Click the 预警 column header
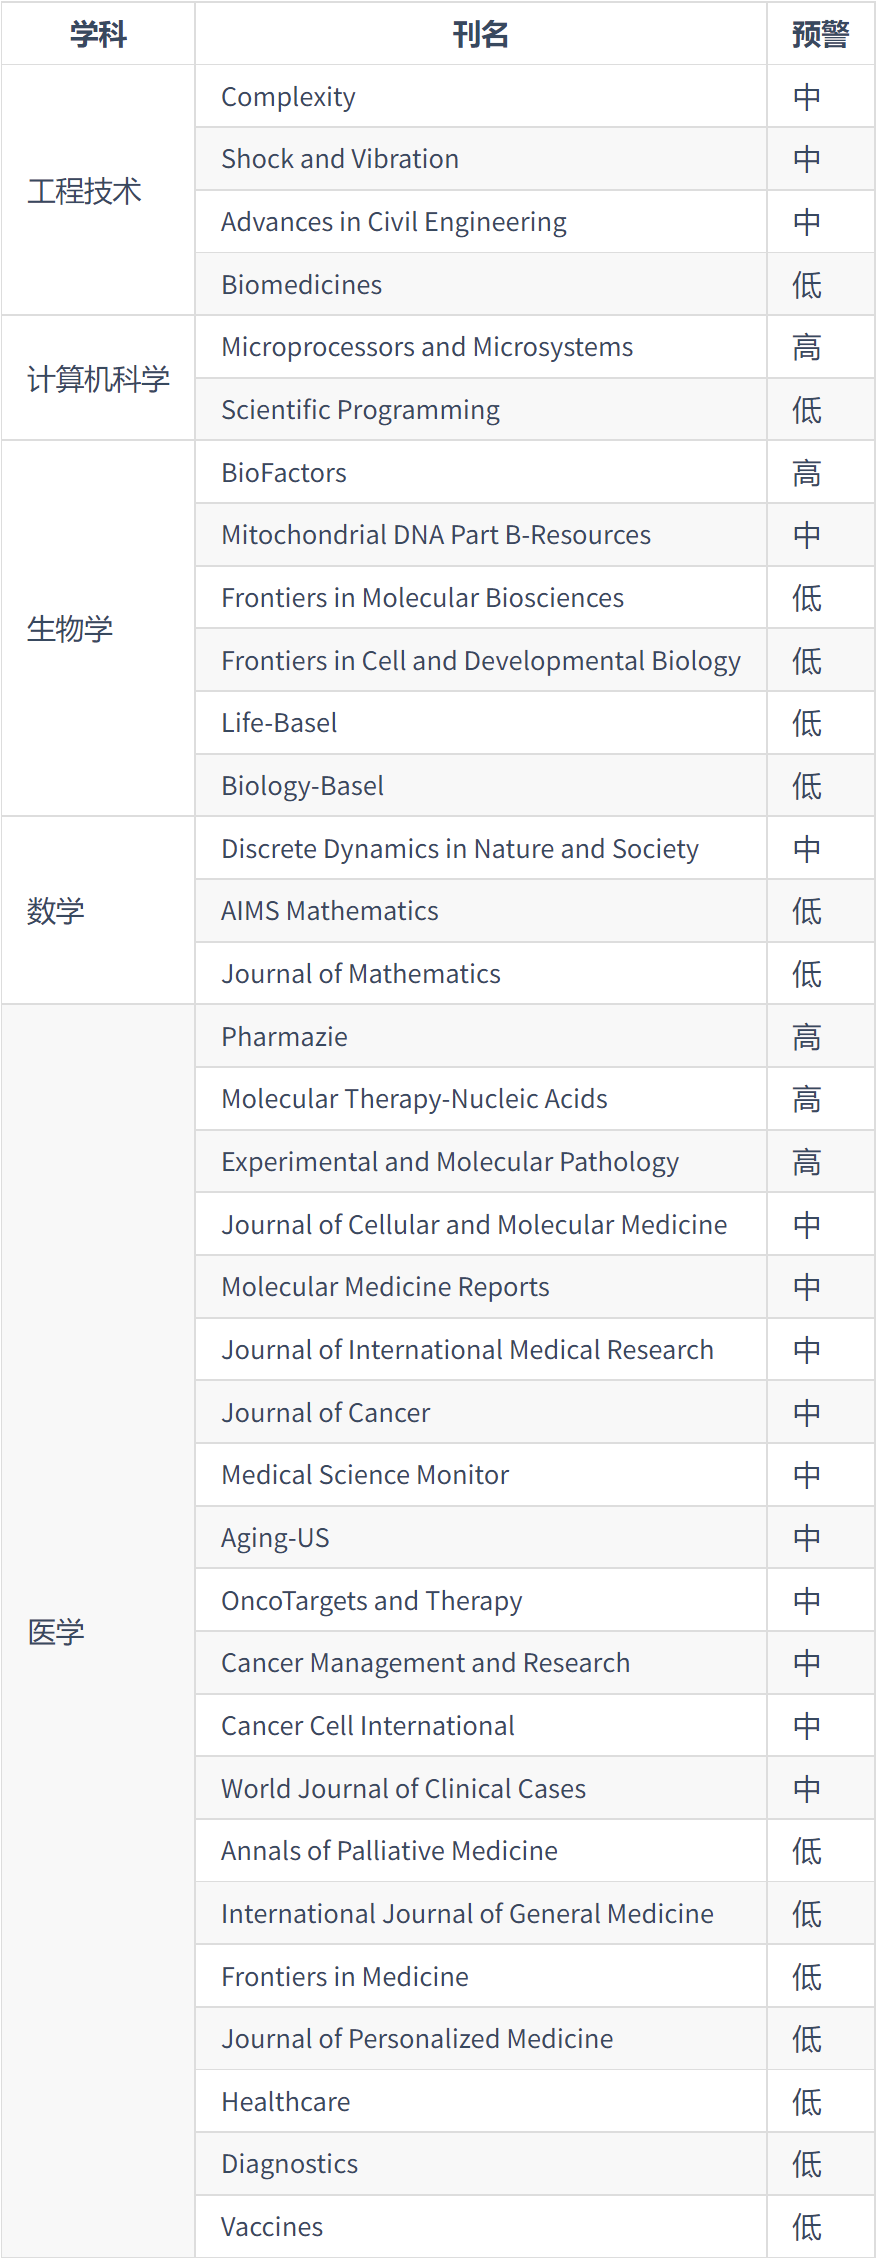Screen dimensions: 878x2264 820,35
